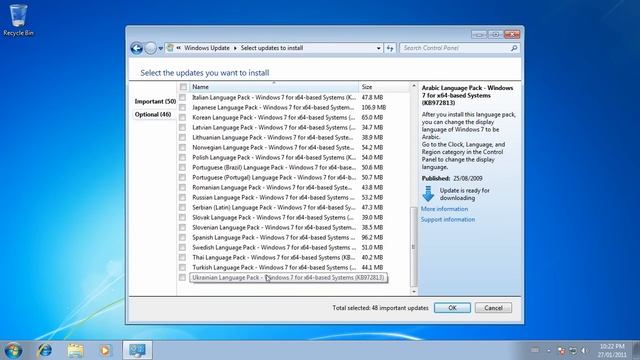Switch to the Important (50) tab
640x360 pixels.
(x=155, y=101)
